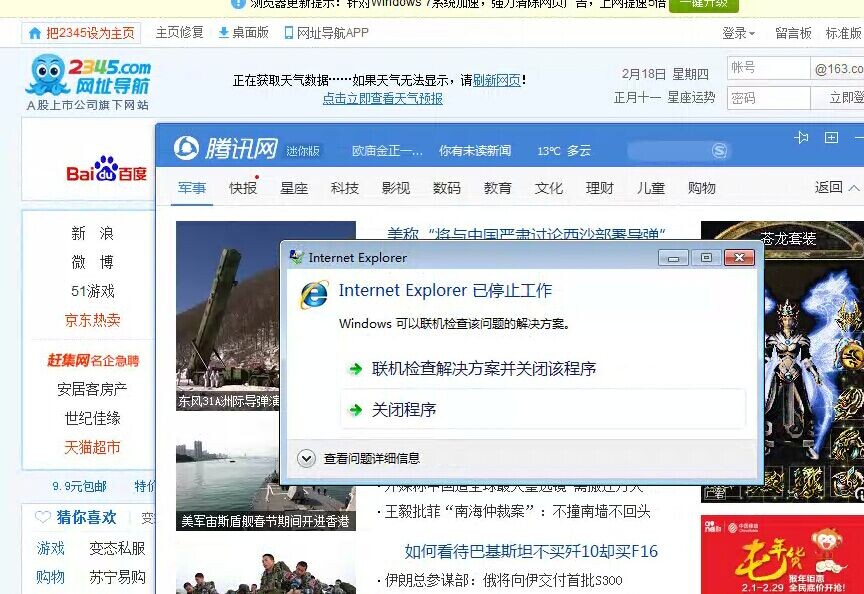Click 你有未读新闻 in 腾讯网 header
The width and height of the screenshot is (864, 594).
pos(475,150)
